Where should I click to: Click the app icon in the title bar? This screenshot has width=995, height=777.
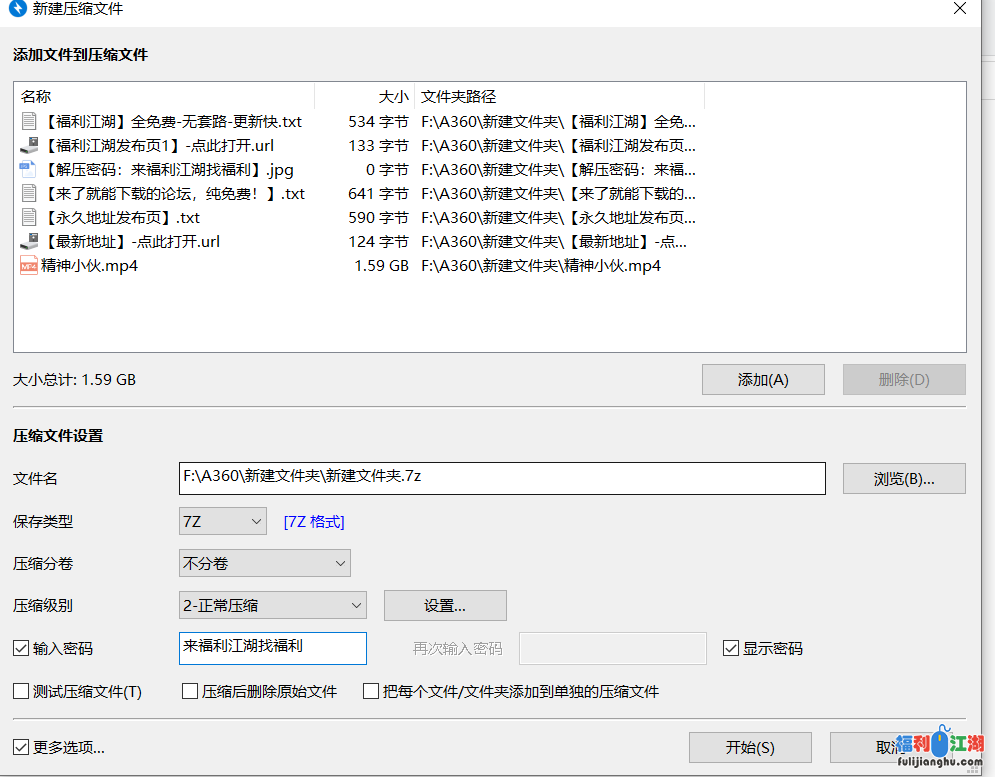point(17,9)
